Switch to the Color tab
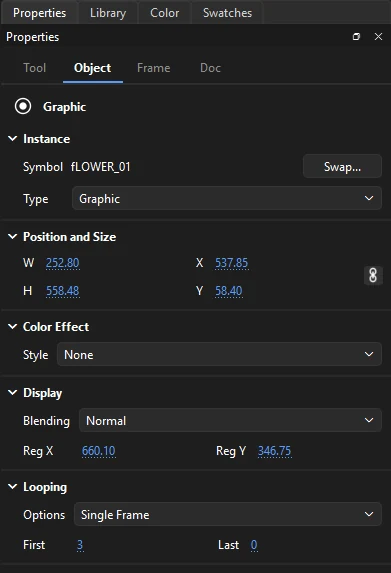The image size is (391, 573). pos(164,13)
